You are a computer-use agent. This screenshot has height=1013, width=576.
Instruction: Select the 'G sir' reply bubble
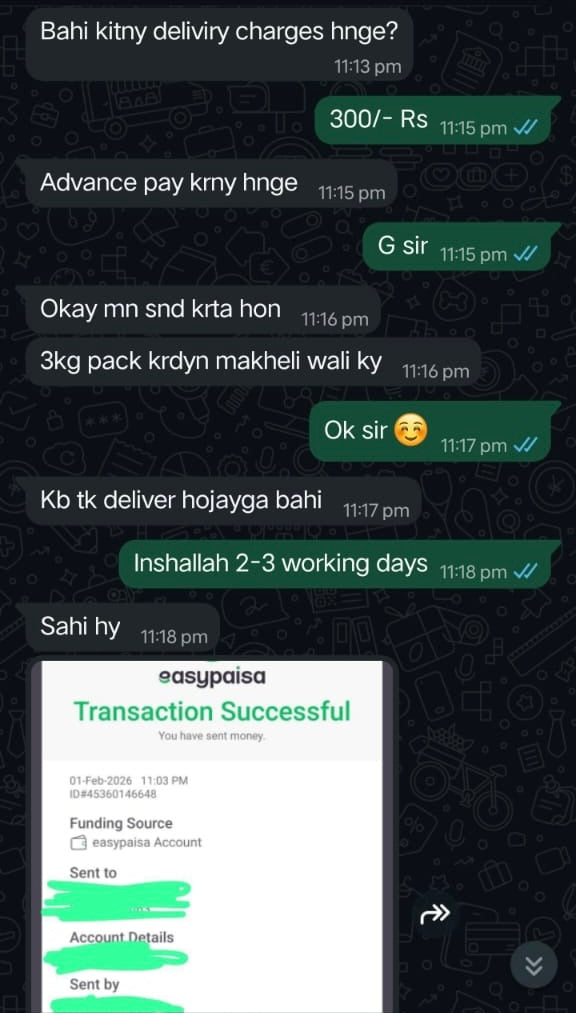tap(462, 247)
